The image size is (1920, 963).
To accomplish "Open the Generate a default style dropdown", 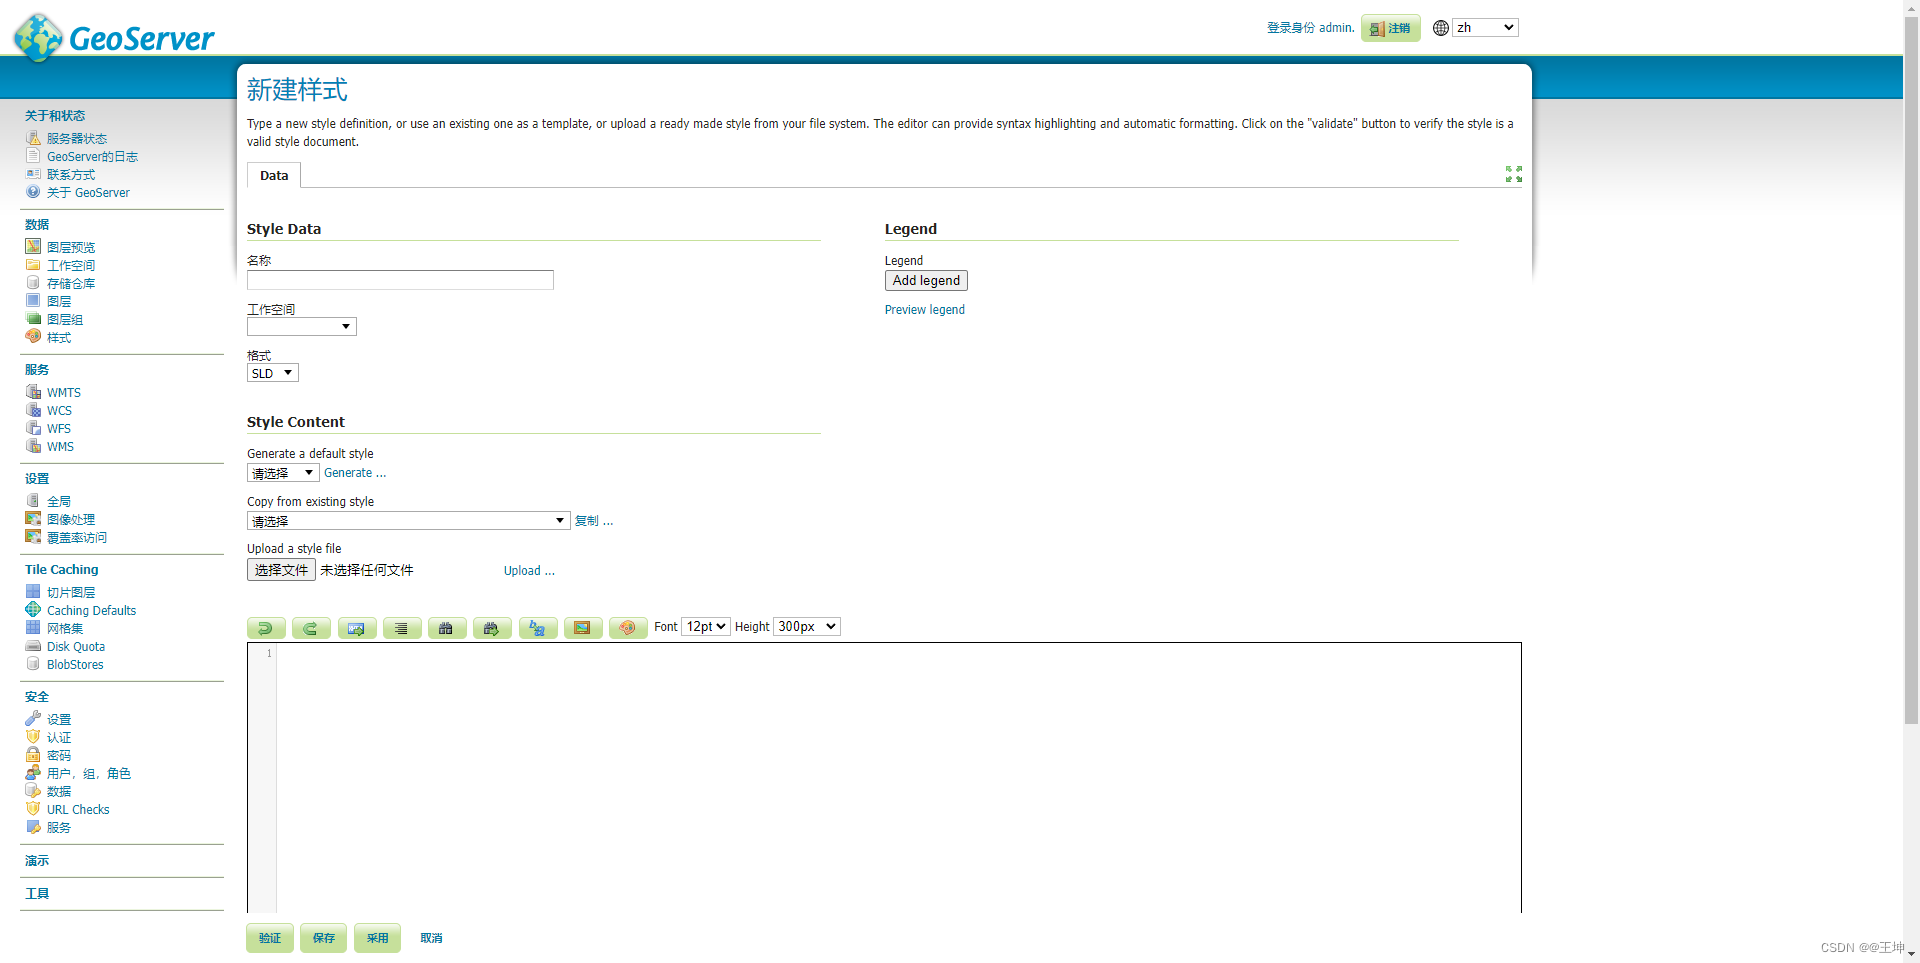I will tap(283, 473).
